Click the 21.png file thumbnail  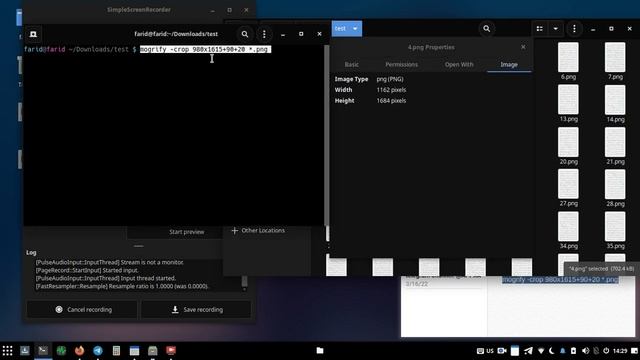pyautogui.click(x=615, y=142)
